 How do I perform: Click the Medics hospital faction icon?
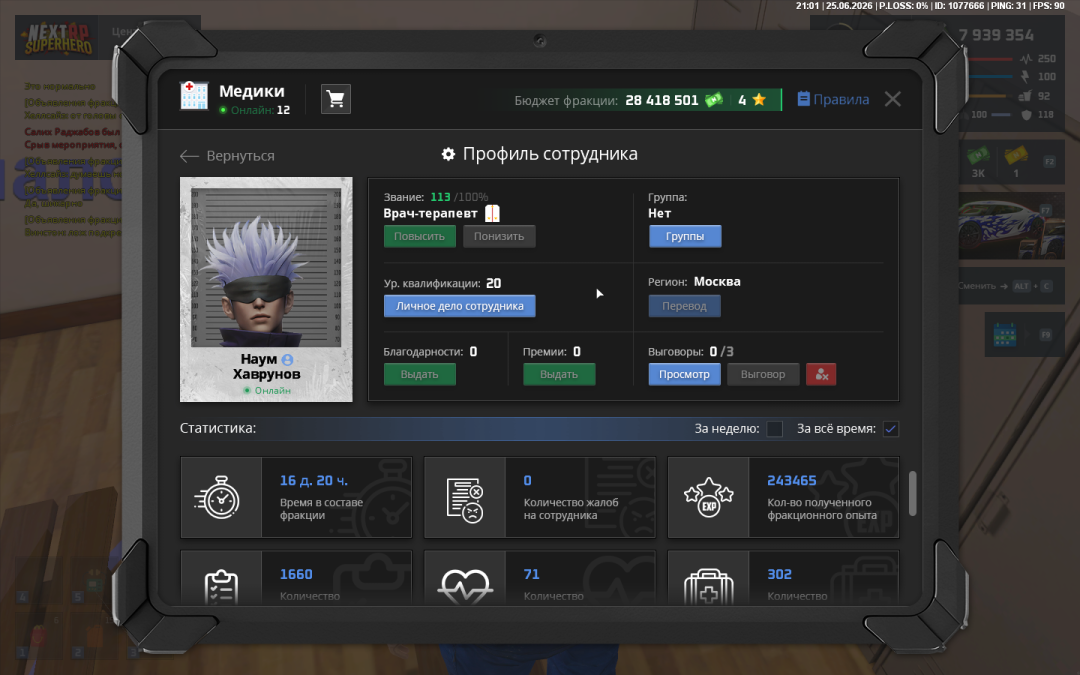point(194,96)
